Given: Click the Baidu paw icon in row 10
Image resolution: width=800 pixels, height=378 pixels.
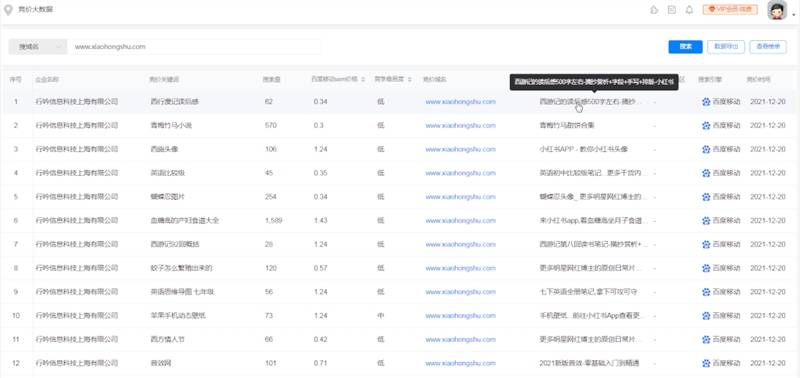Looking at the screenshot, I should (x=706, y=316).
